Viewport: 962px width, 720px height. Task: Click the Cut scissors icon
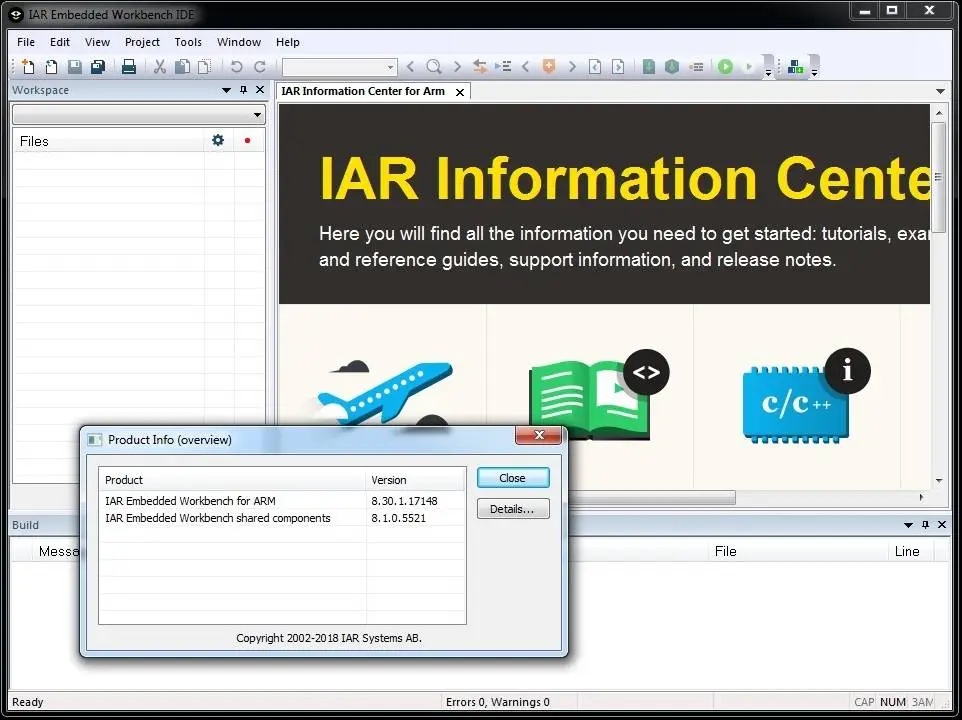point(160,66)
